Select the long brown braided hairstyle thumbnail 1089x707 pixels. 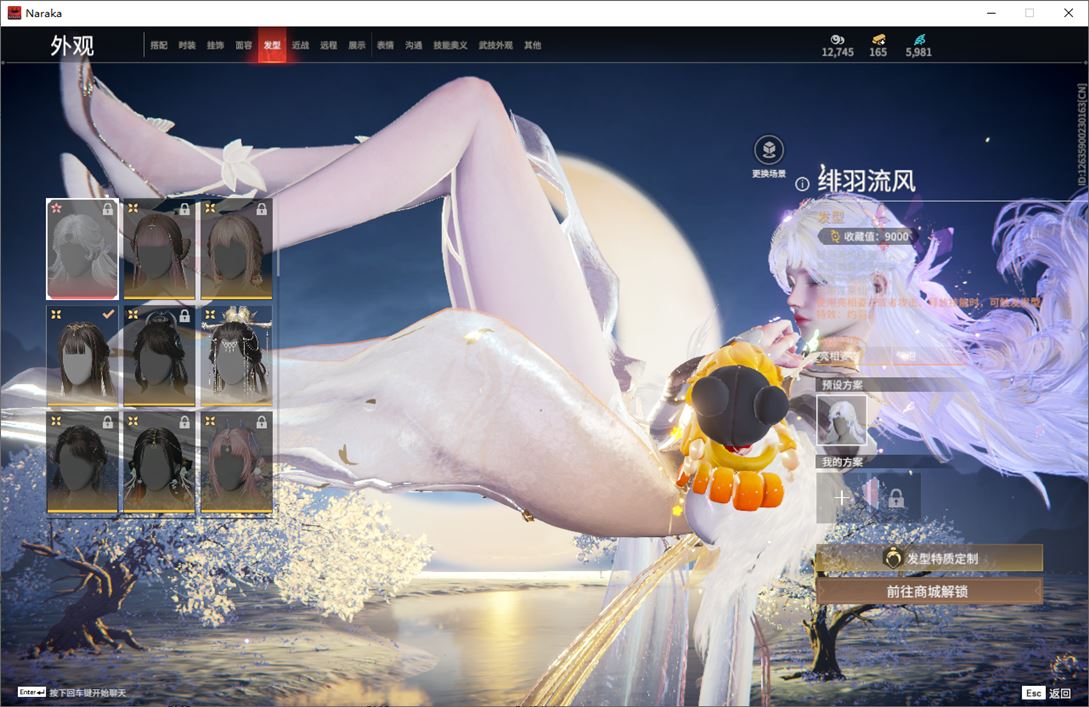coord(159,249)
